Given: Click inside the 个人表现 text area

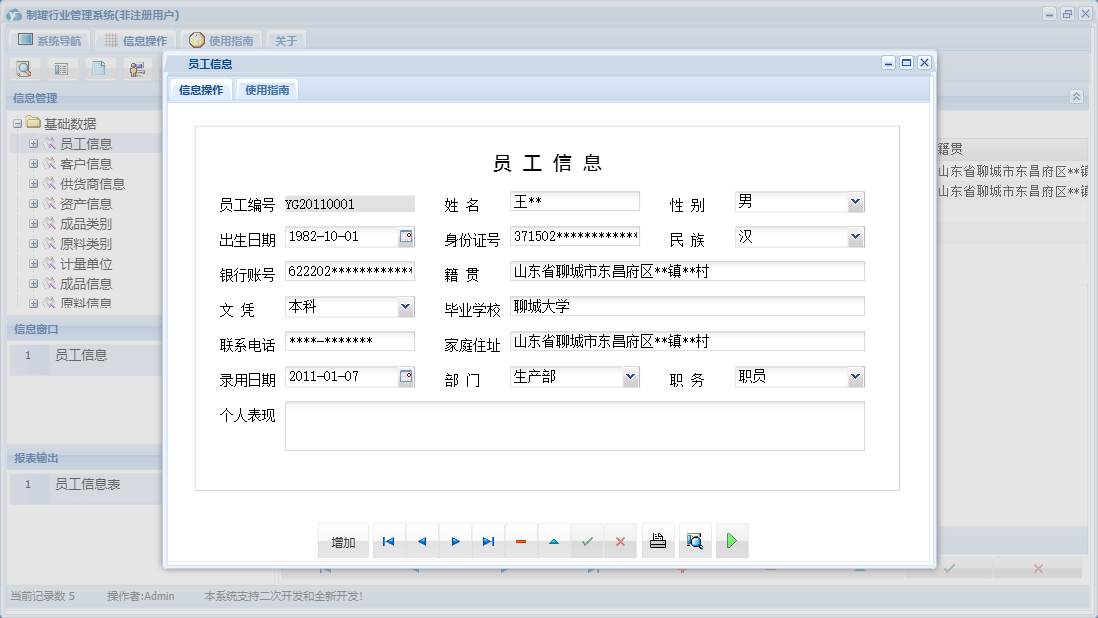Looking at the screenshot, I should pyautogui.click(x=575, y=425).
